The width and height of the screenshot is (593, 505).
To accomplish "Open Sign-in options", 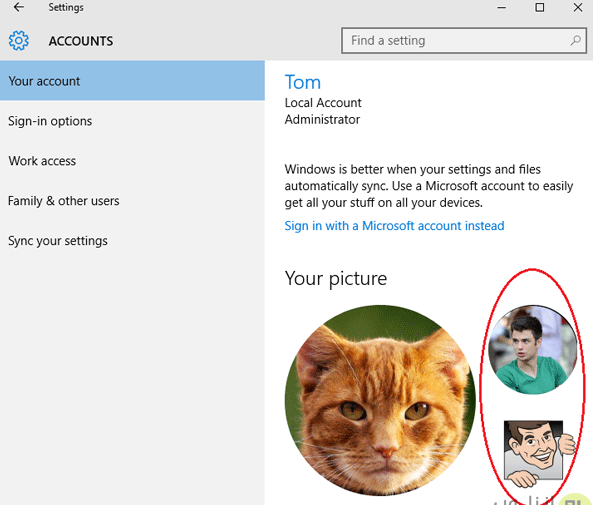I will (132, 121).
